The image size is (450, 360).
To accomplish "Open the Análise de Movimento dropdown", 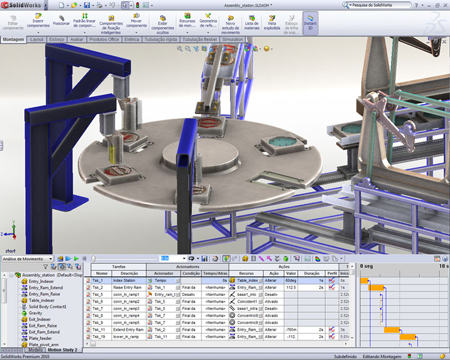I will 27,259.
